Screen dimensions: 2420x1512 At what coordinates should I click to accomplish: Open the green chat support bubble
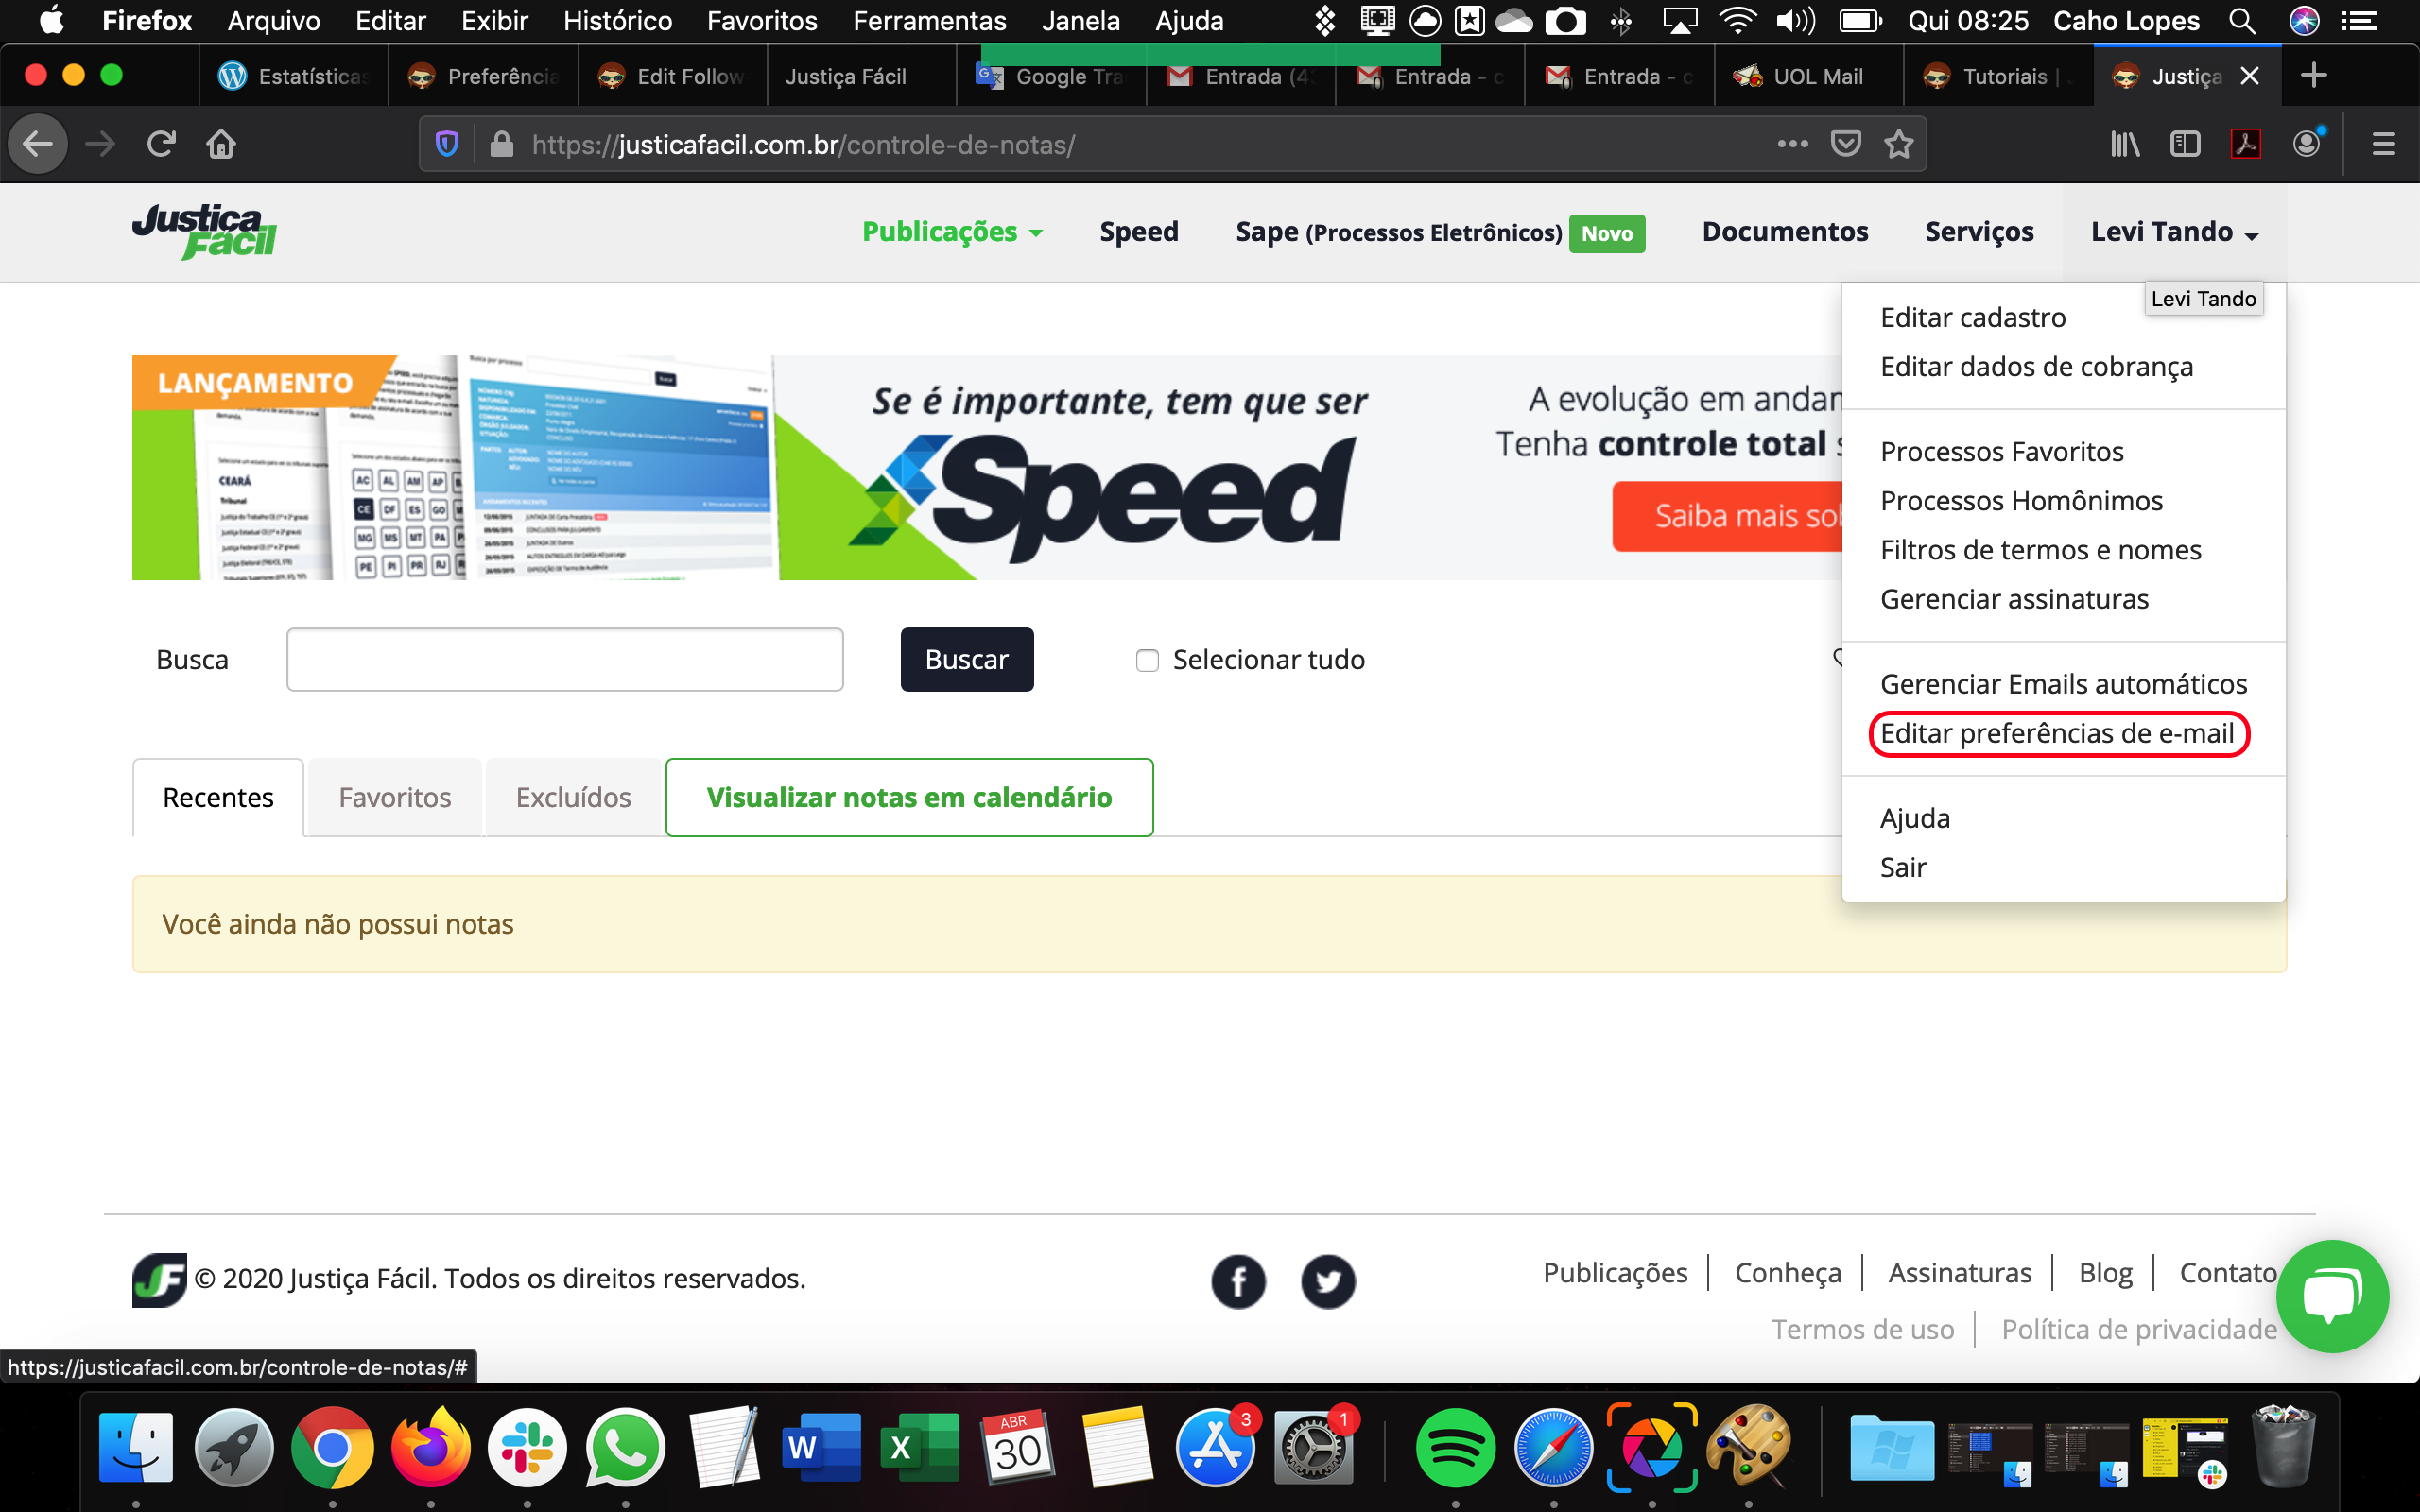2331,1296
